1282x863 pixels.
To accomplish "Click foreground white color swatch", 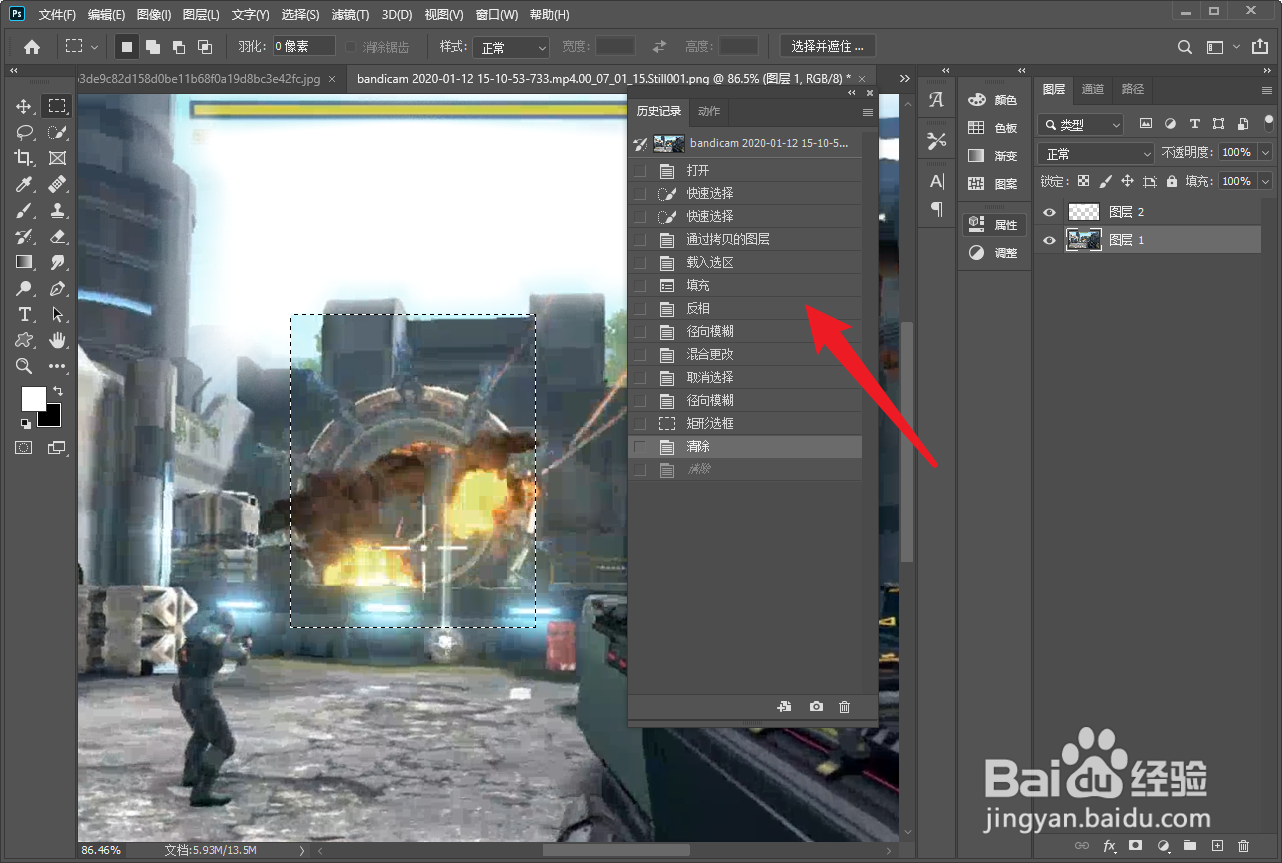I will [33, 398].
